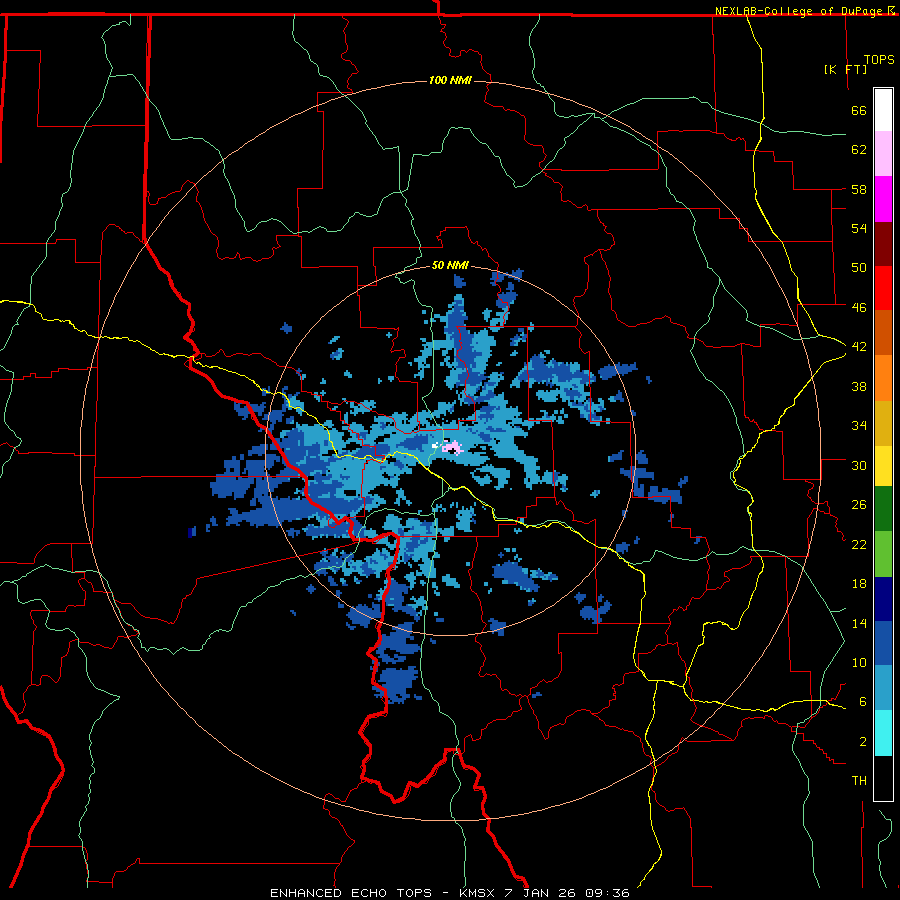This screenshot has width=900, height=900.
Task: Click the '7 JAN 26 09:36' timestamp
Action: pos(567,893)
